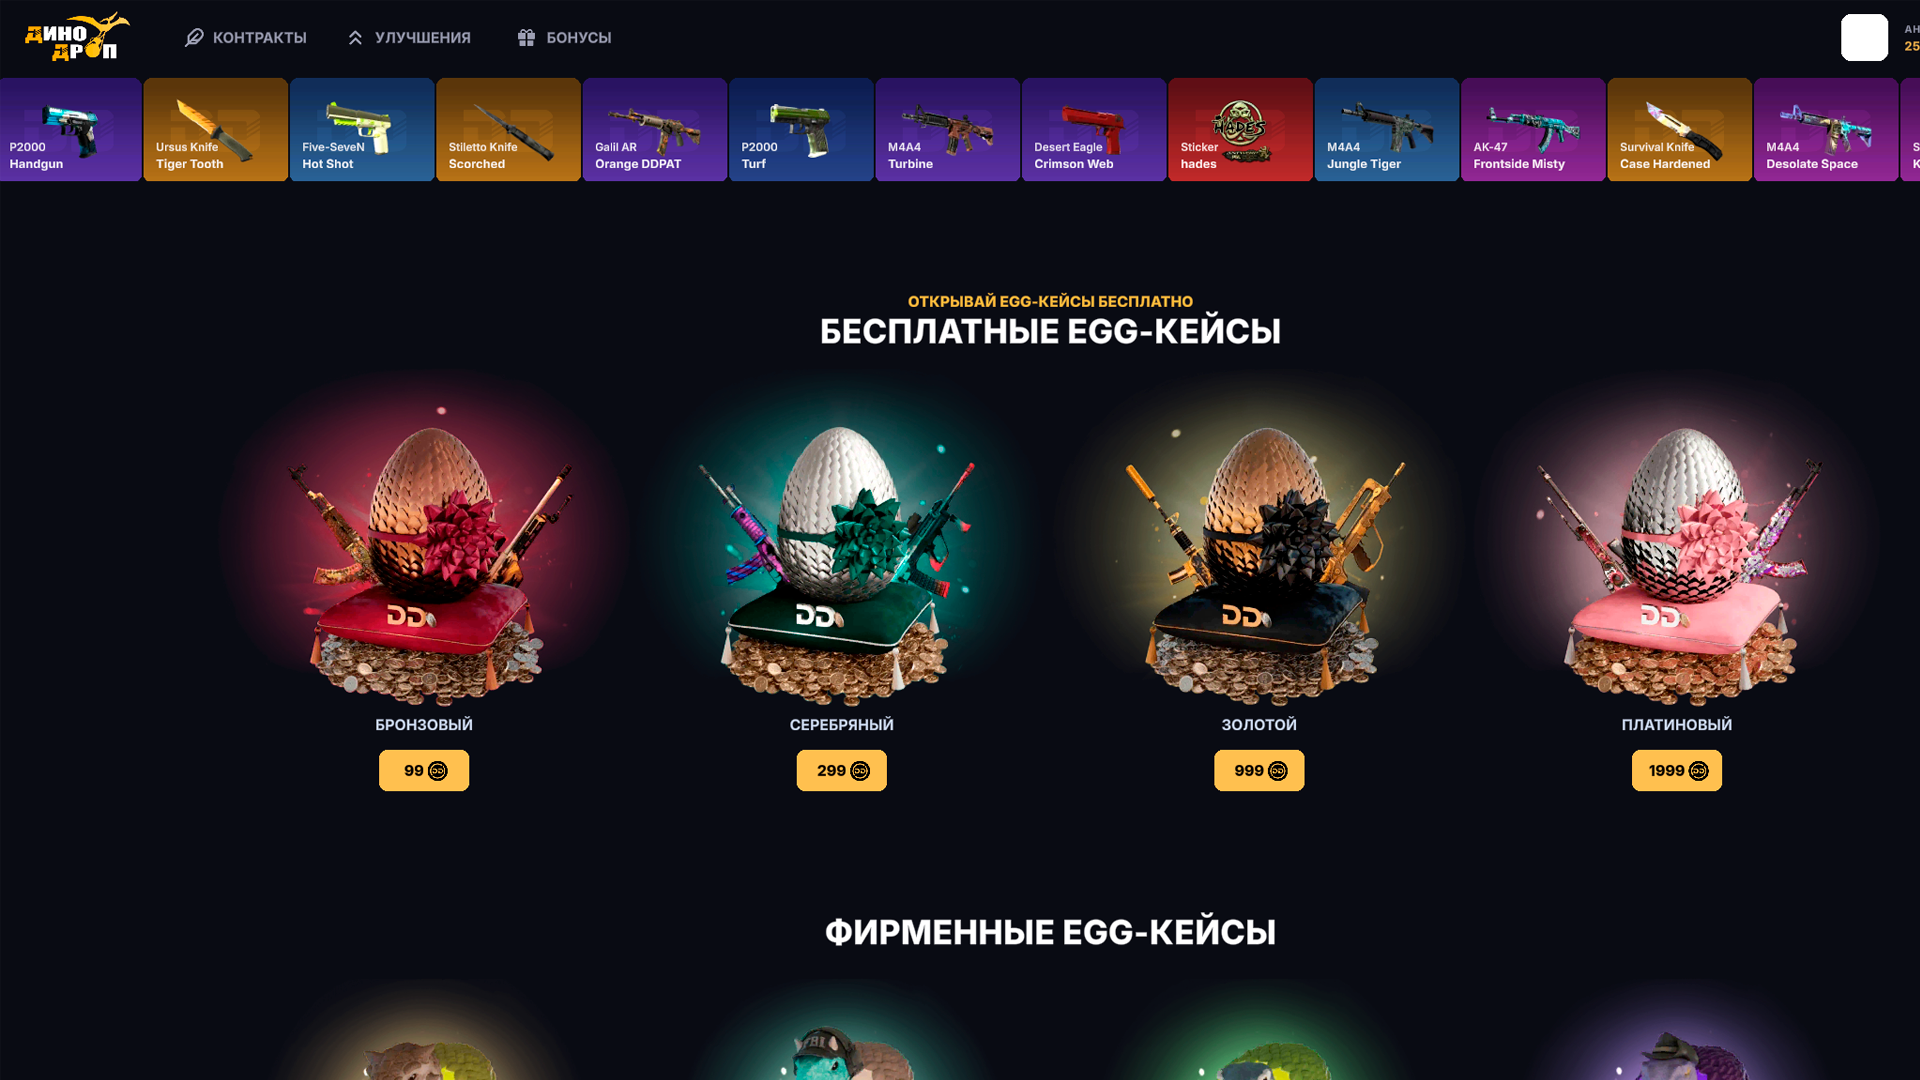Click the double-chevron icon beside Улучшения
Screen dimensions: 1920x1080
(x=355, y=37)
